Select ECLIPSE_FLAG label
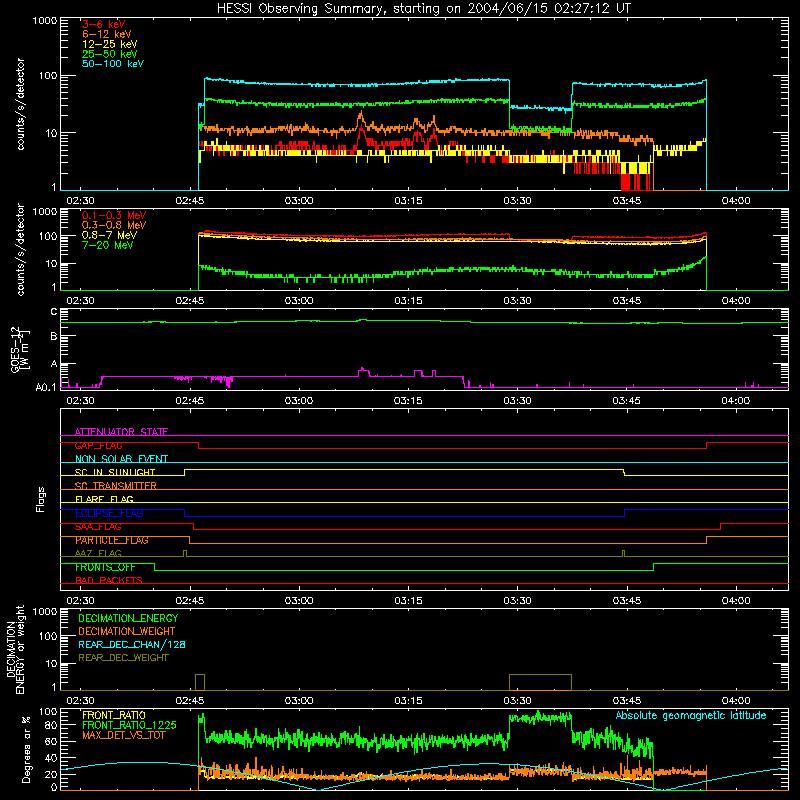The height and width of the screenshot is (800, 800). [109, 513]
